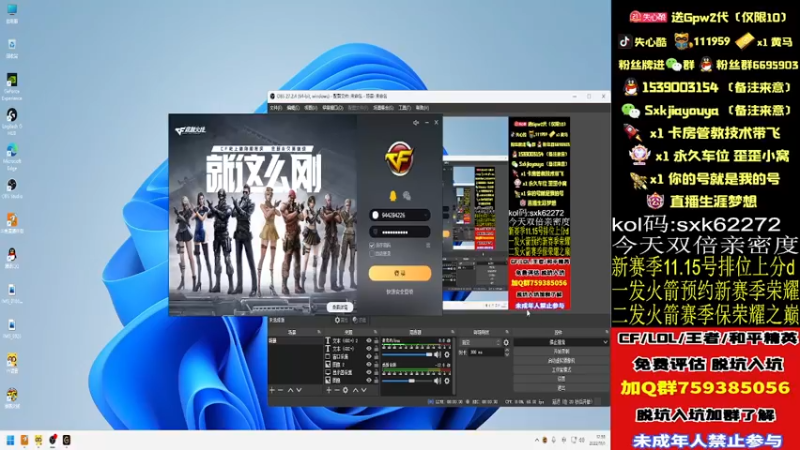Pop out the OBS scene transitions dock
Viewport: 800px width, 450px height.
click(x=507, y=332)
